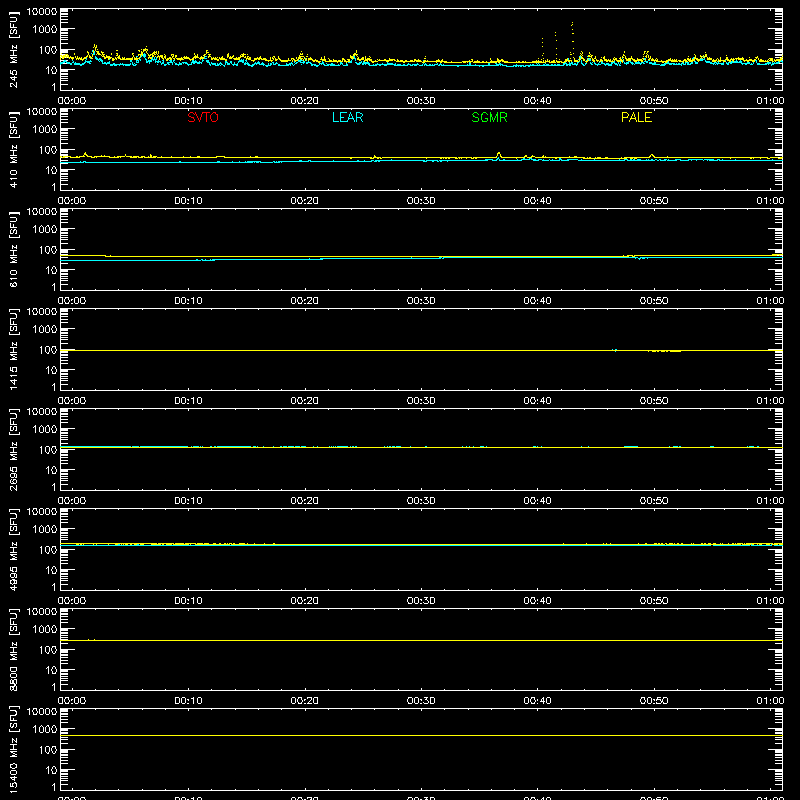The width and height of the screenshot is (800, 800).
Task: Click the 100 y-axis label of 8800 MHz plot
Action: coord(48,650)
